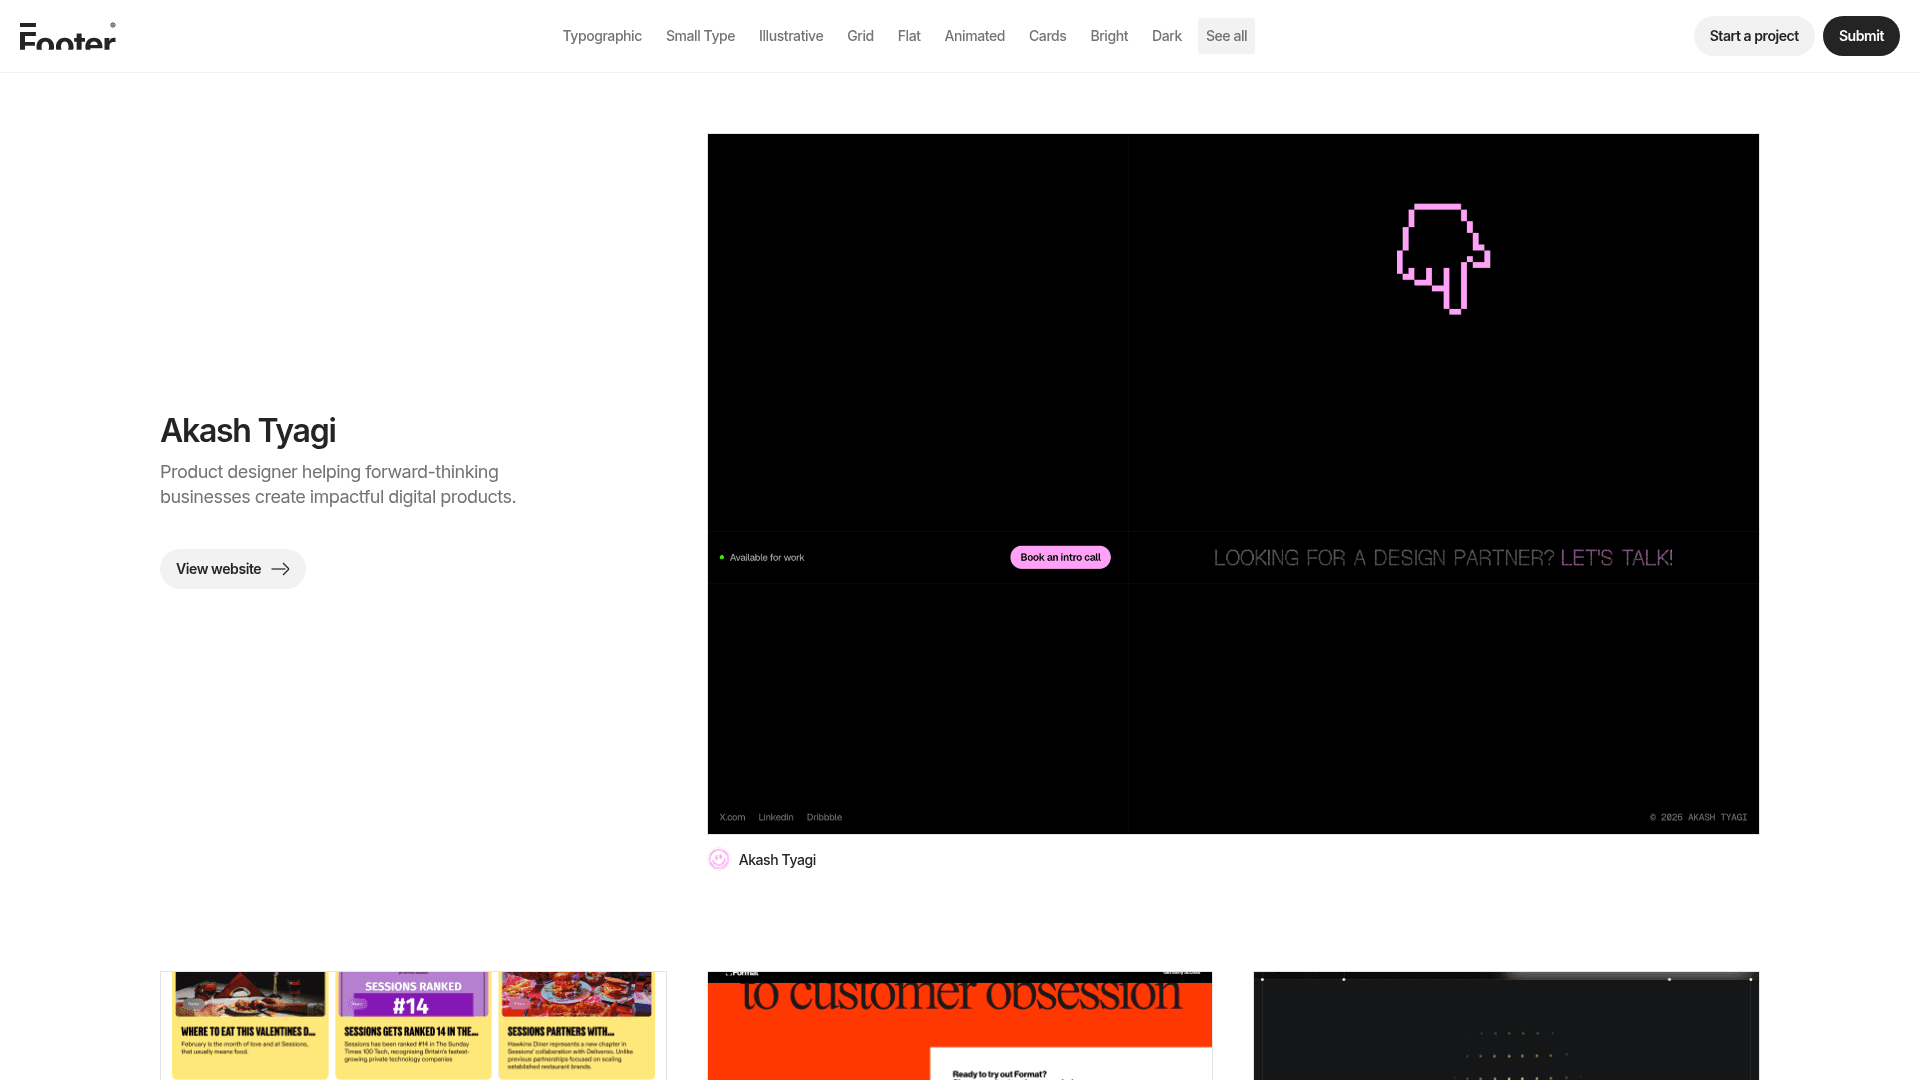The height and width of the screenshot is (1080, 1920).
Task: Filter by Dark footers
Action: click(1166, 36)
